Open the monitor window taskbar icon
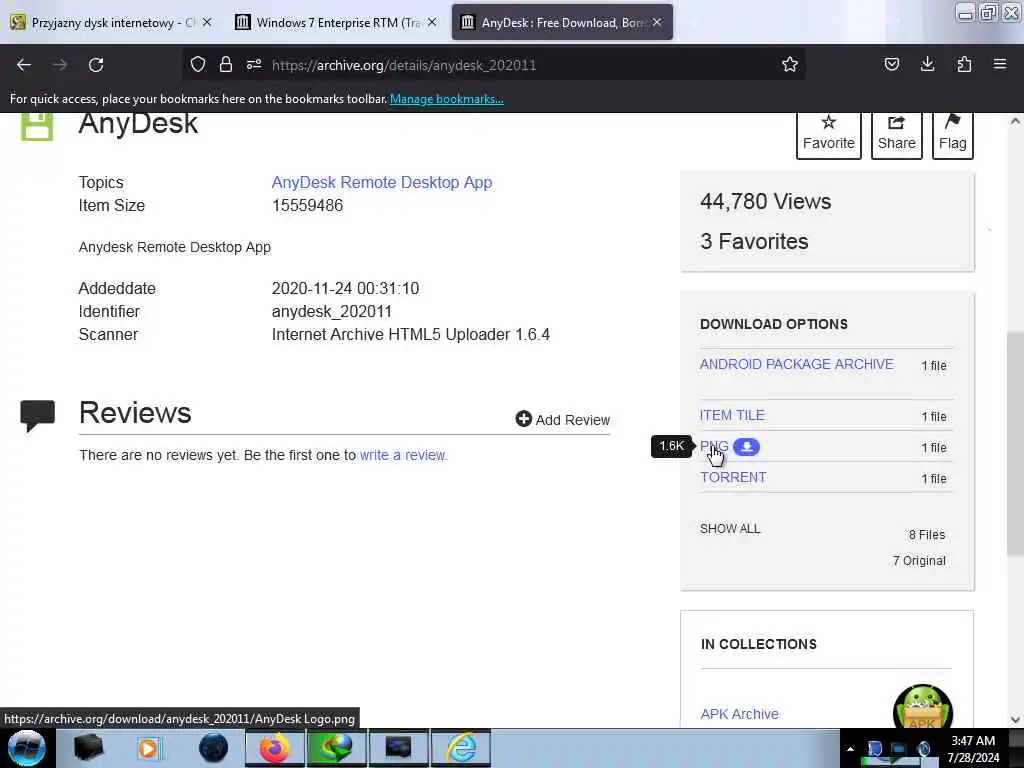Viewport: 1024px width, 768px height. (x=398, y=748)
